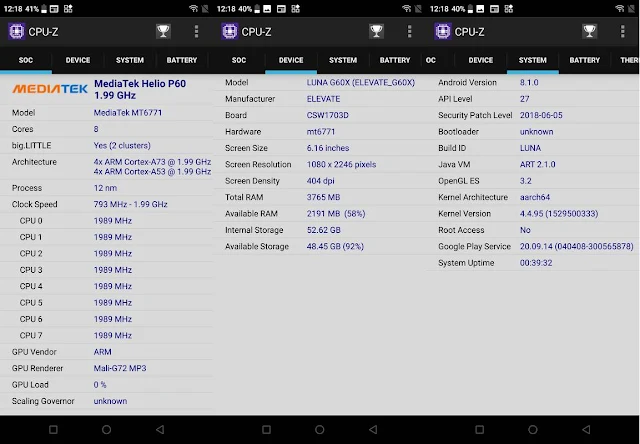Tap the home circle in the right screen

[533, 429]
